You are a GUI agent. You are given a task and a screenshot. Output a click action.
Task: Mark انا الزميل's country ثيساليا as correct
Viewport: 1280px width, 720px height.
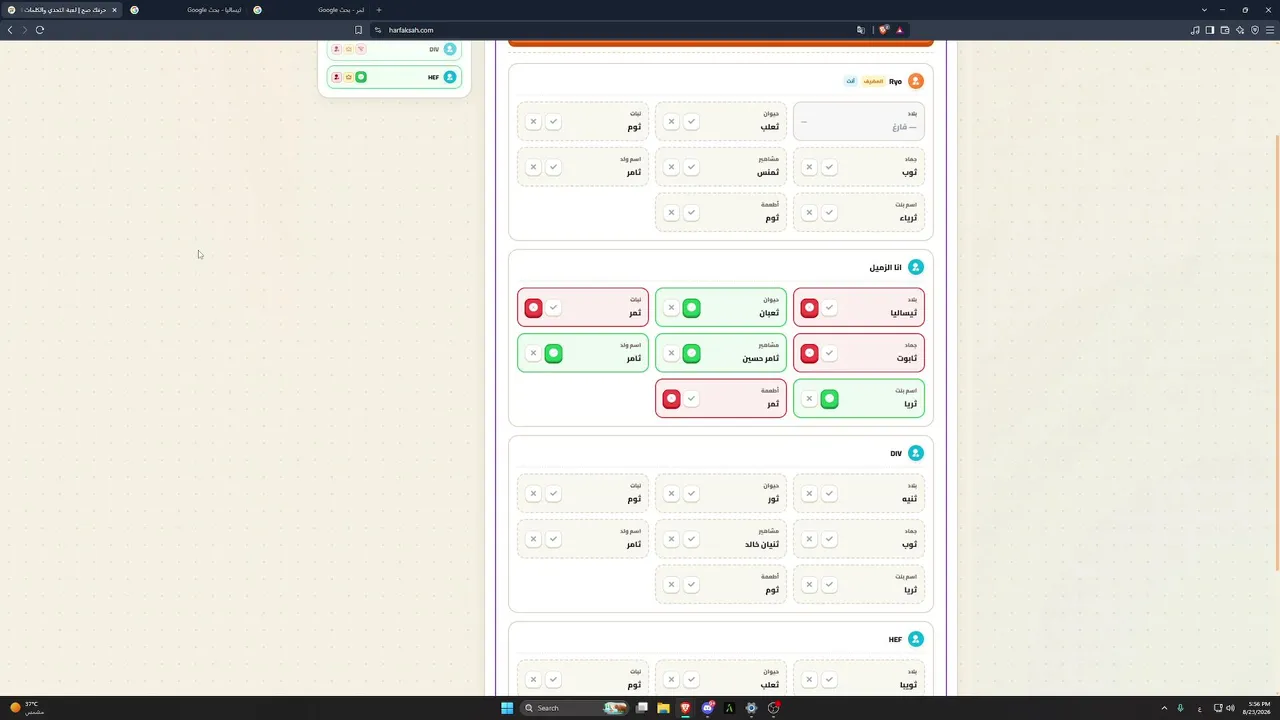pos(829,308)
